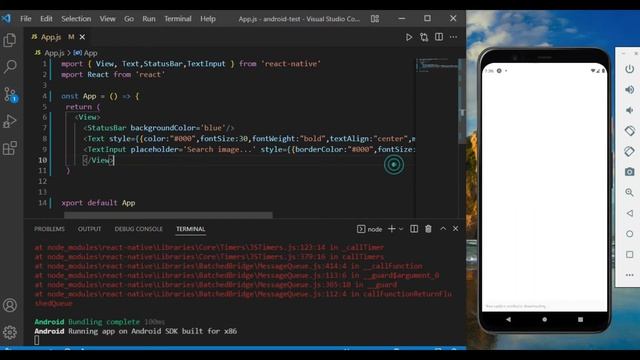
Task: Split the editor to the right
Action: click(439, 37)
